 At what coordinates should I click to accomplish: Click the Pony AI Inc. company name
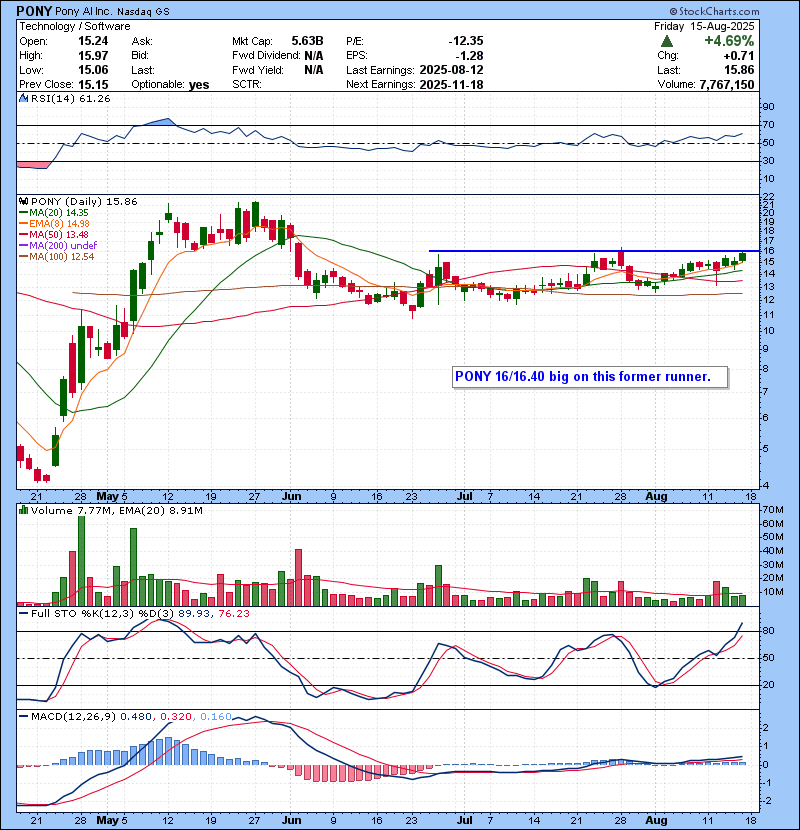click(x=84, y=11)
